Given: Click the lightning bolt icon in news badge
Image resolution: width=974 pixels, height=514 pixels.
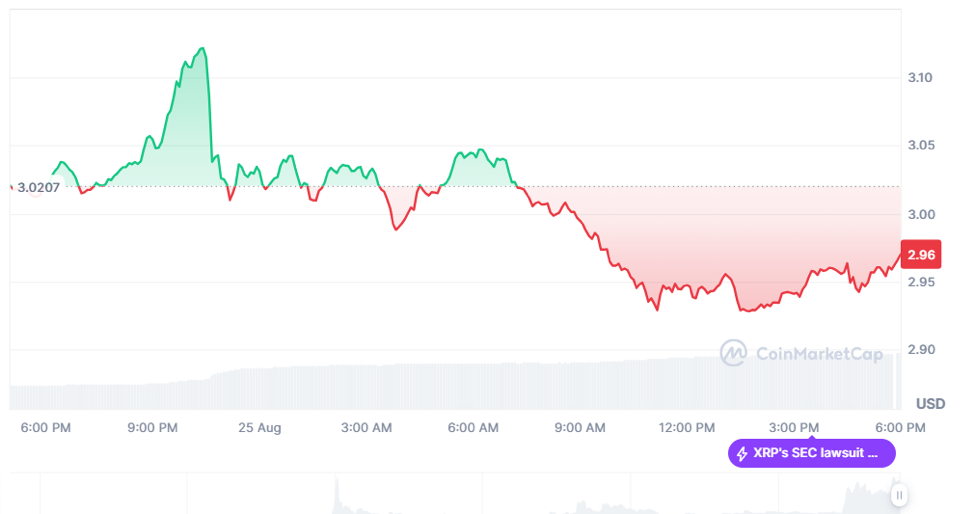Looking at the screenshot, I should 742,454.
